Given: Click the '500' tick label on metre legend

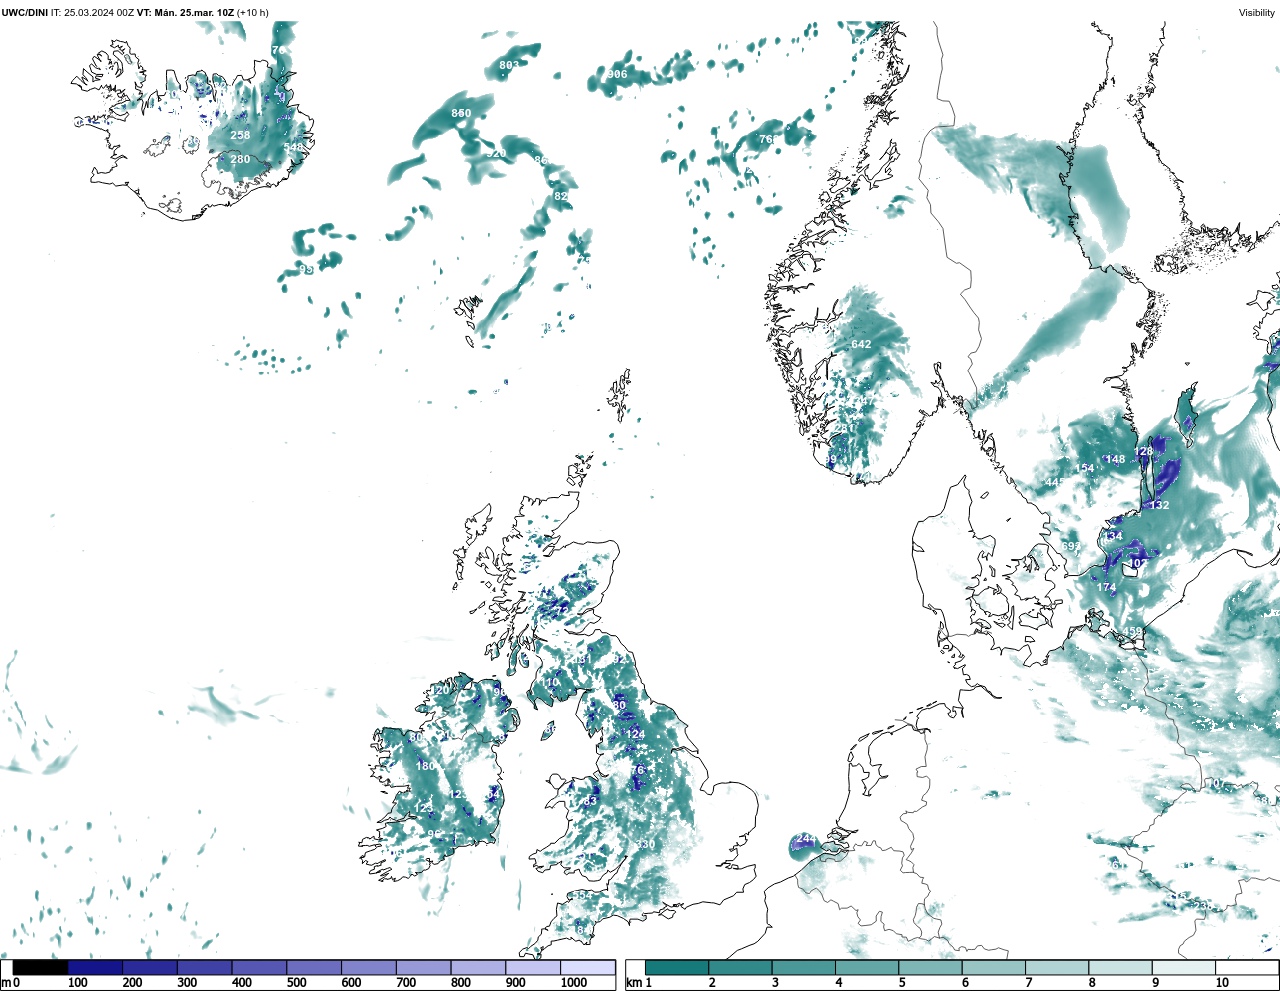Looking at the screenshot, I should 296,983.
